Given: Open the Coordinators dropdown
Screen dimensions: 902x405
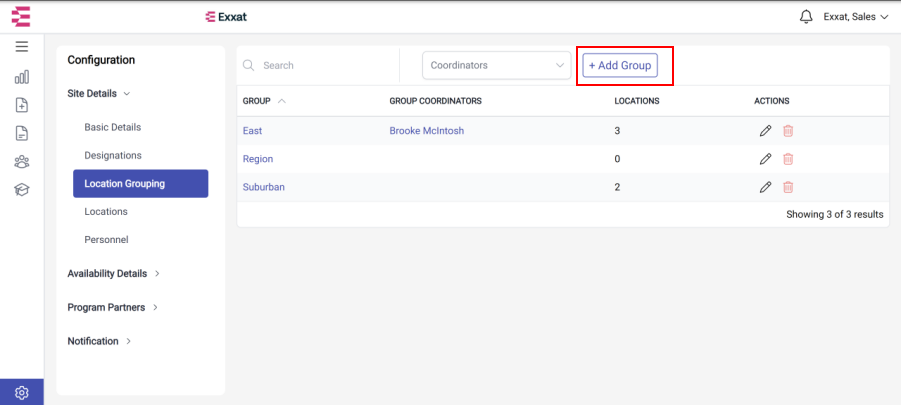Looking at the screenshot, I should click(496, 66).
